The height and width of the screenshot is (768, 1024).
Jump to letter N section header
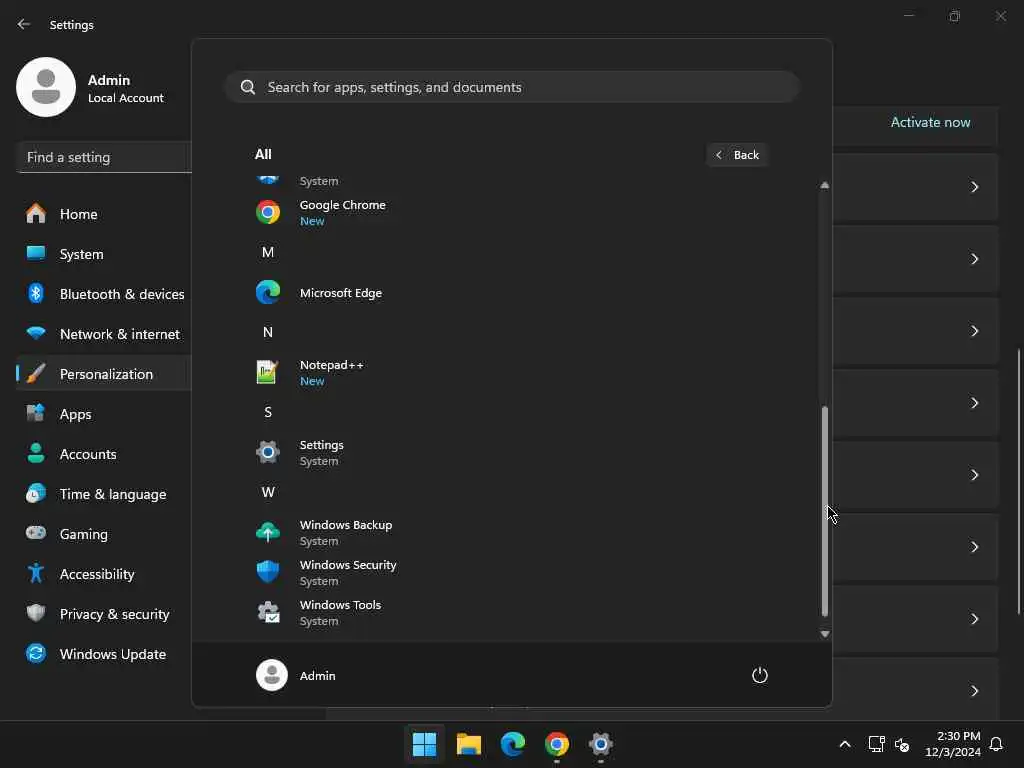[x=268, y=332]
